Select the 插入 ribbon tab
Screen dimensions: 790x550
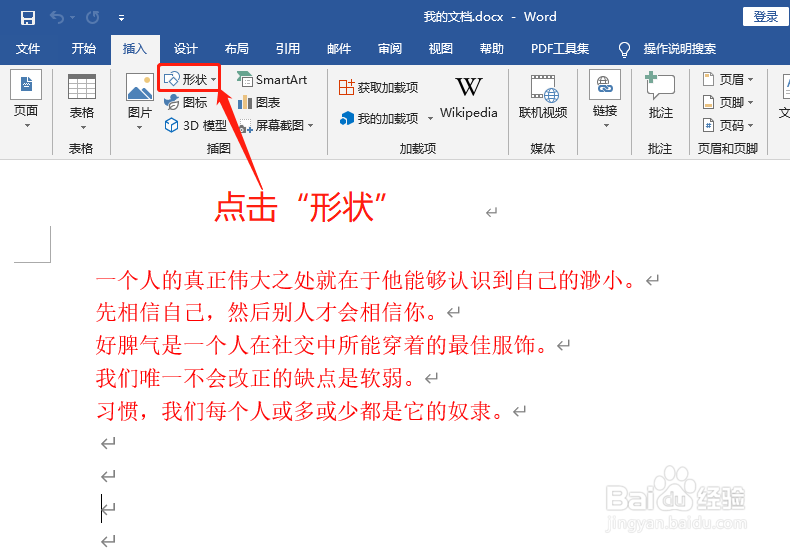pos(135,49)
